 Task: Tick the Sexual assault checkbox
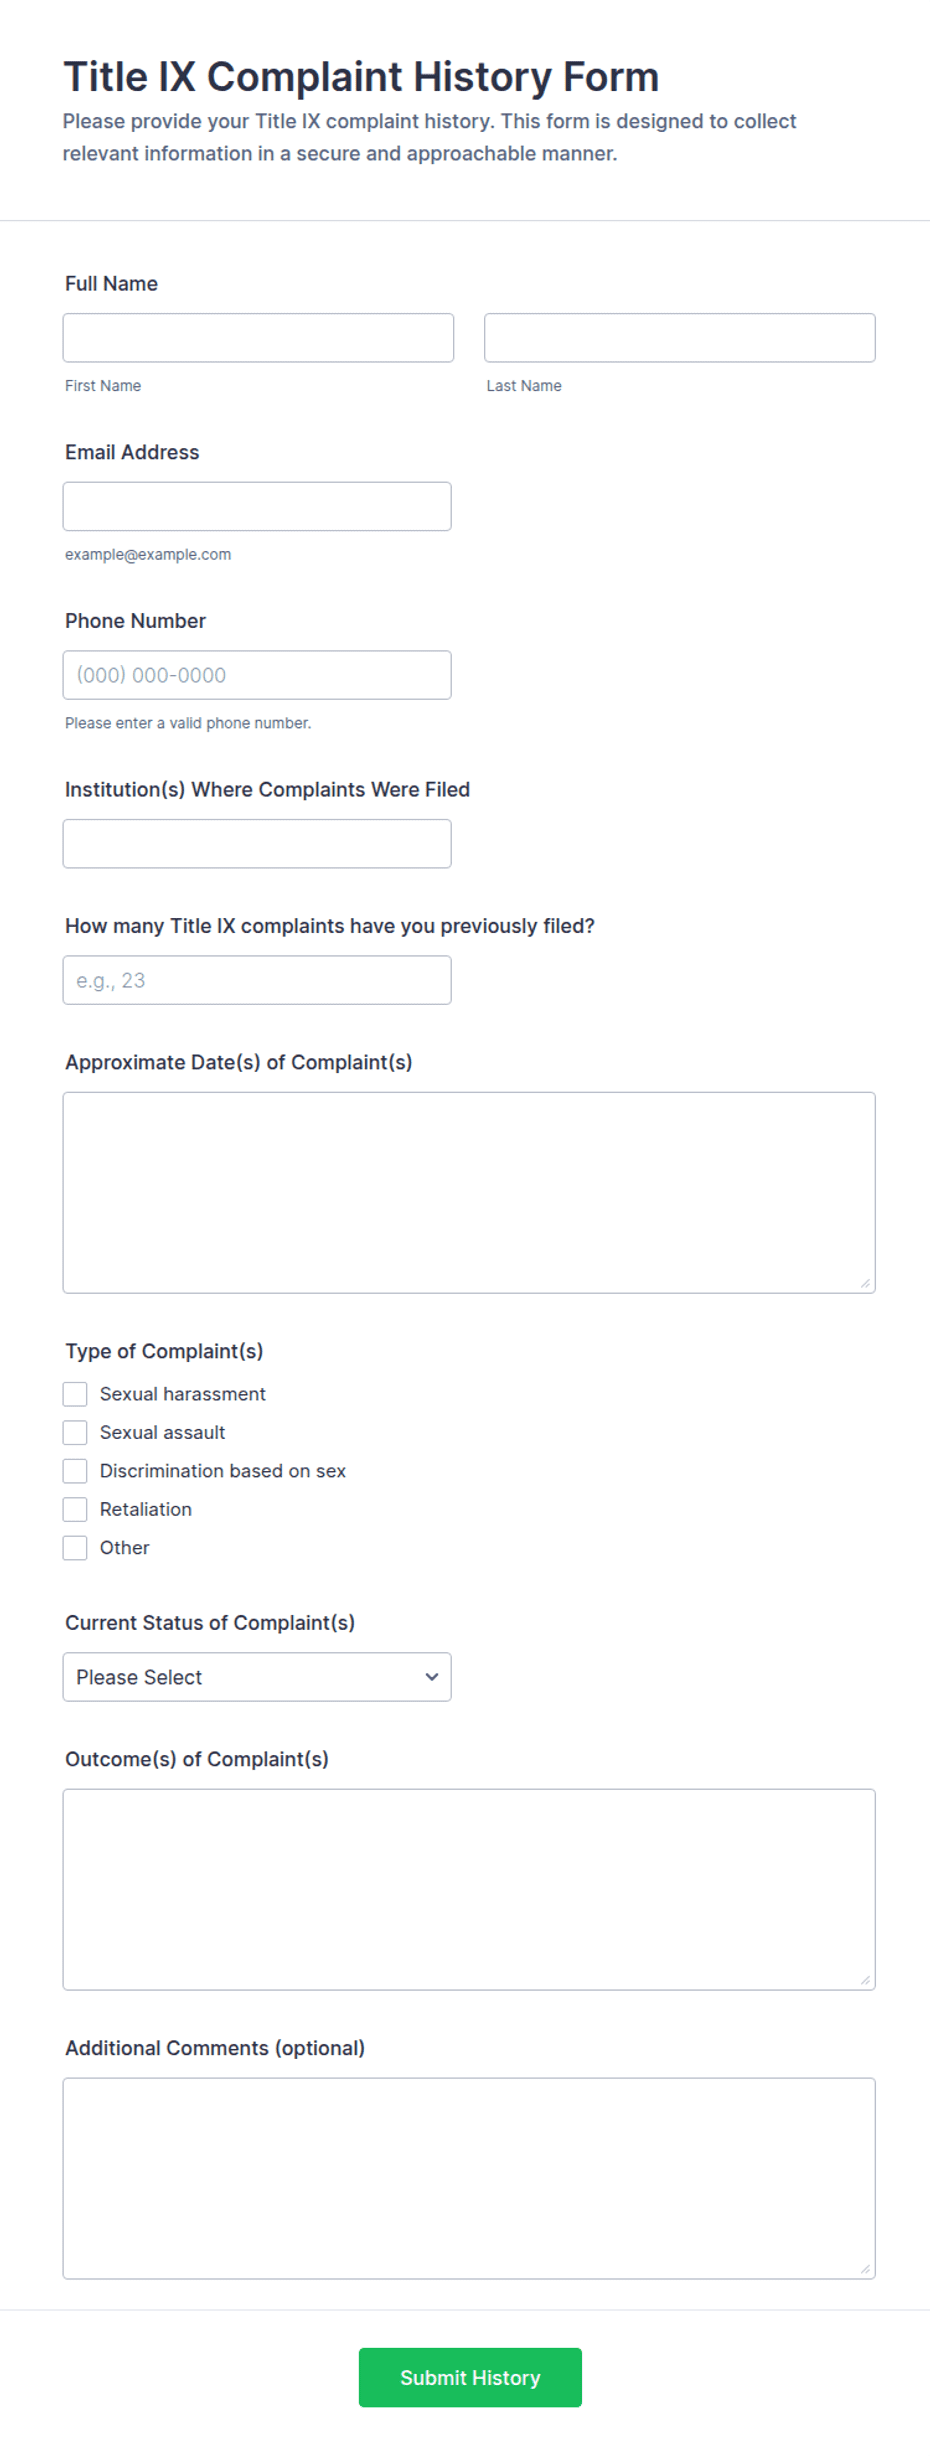pyautogui.click(x=75, y=1433)
